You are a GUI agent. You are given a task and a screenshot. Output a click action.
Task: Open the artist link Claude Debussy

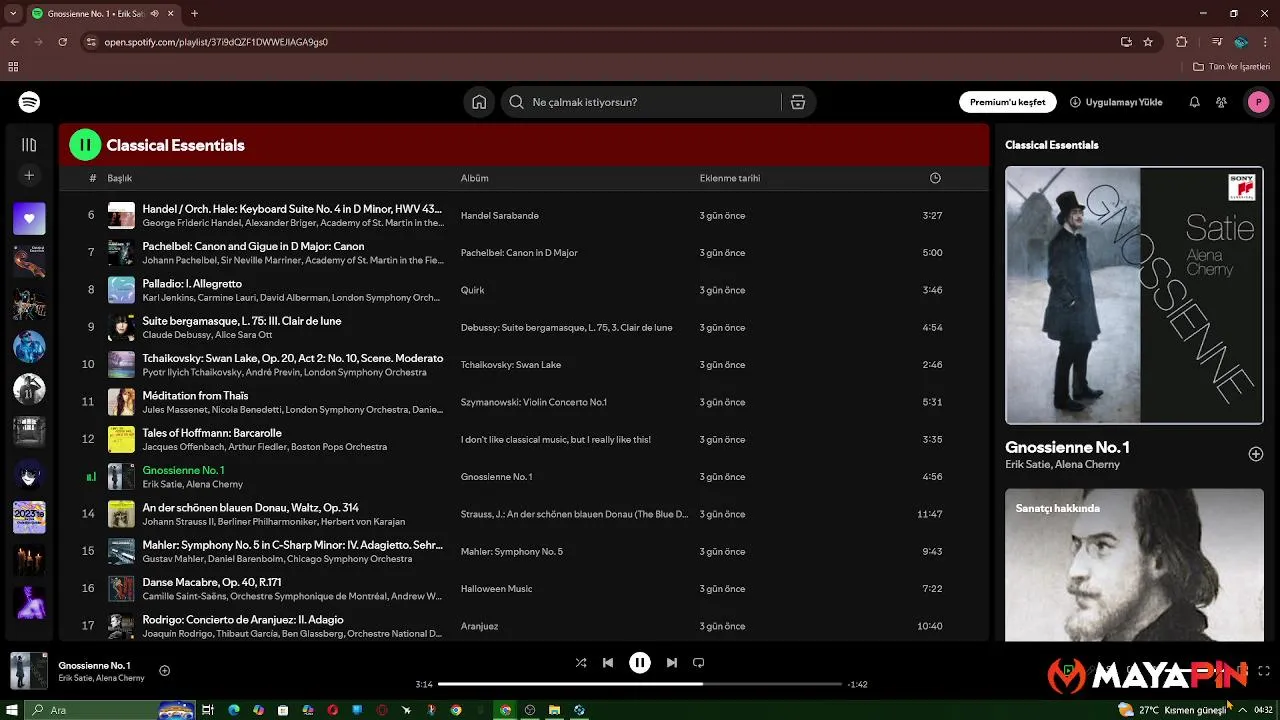177,335
